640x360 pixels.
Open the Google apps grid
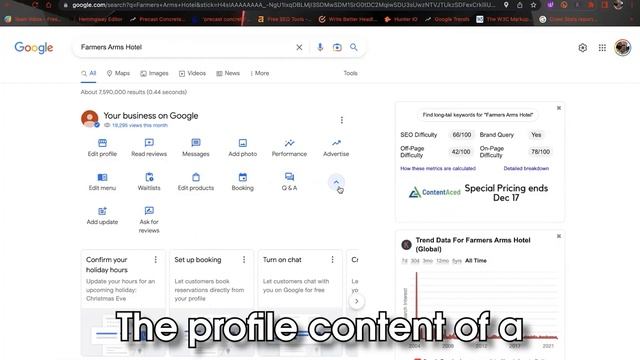(602, 48)
